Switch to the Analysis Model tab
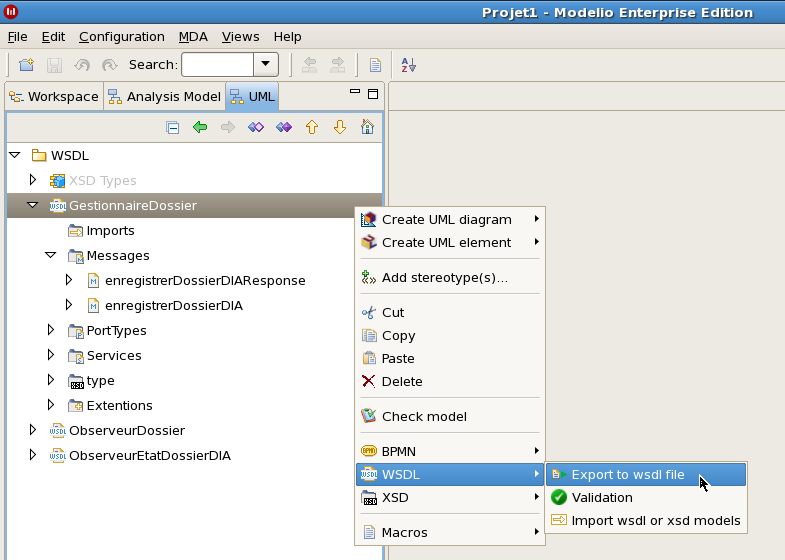The image size is (785, 560). pyautogui.click(x=165, y=97)
